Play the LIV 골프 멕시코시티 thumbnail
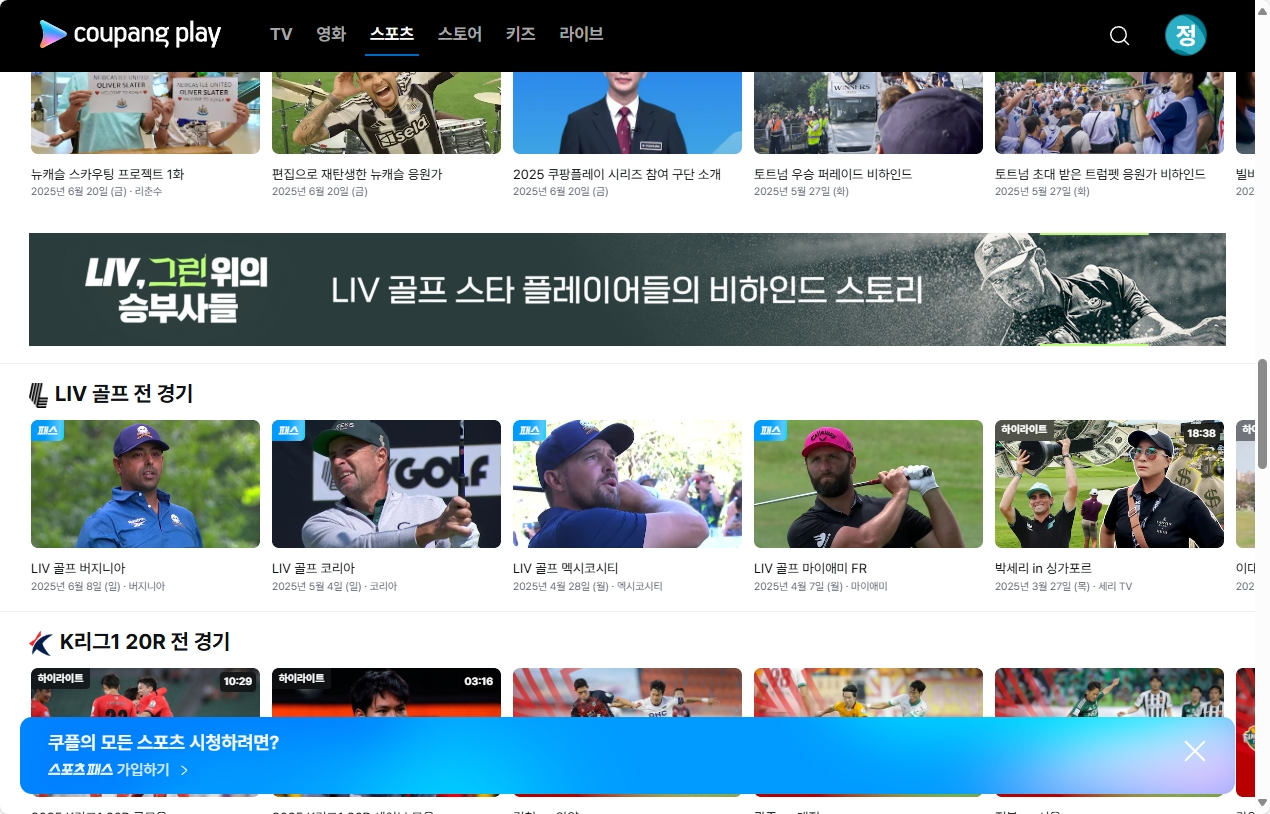The image size is (1270, 814). tap(627, 484)
